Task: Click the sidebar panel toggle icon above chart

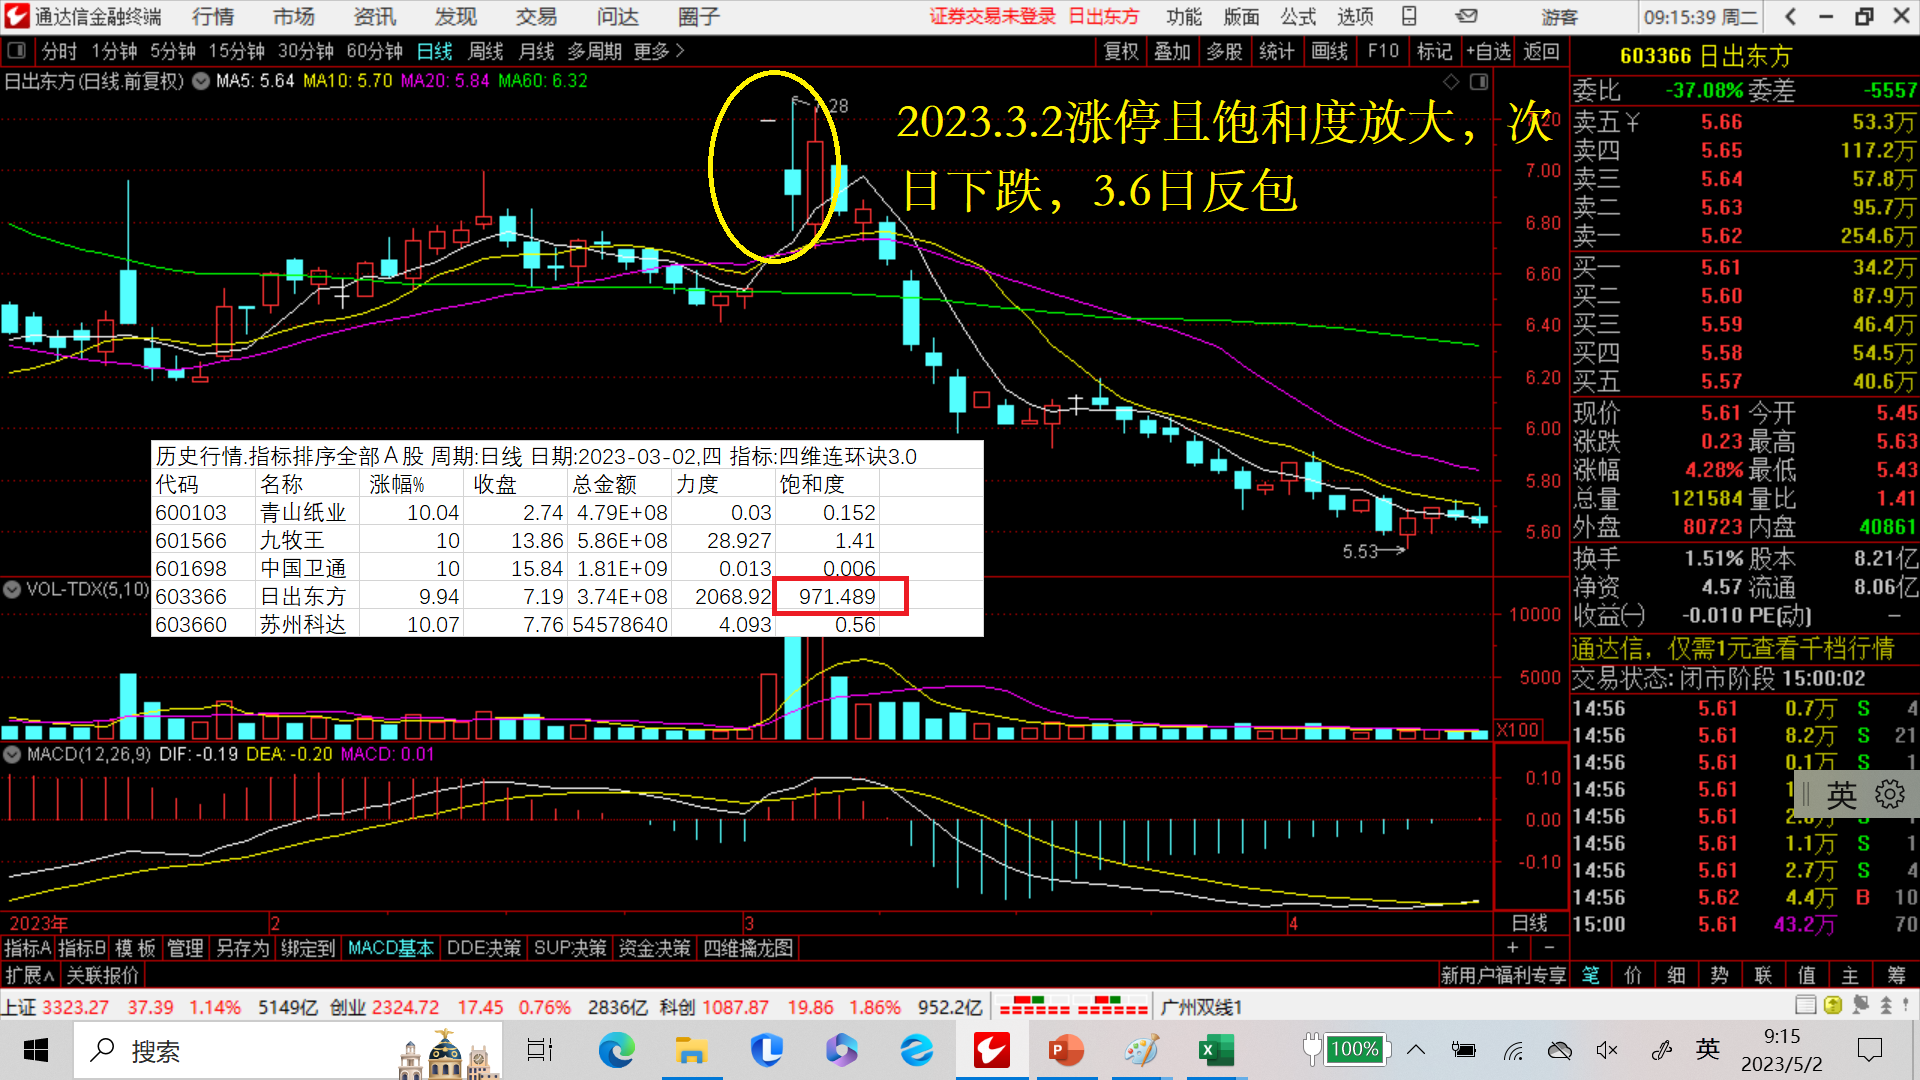Action: [x=1479, y=81]
